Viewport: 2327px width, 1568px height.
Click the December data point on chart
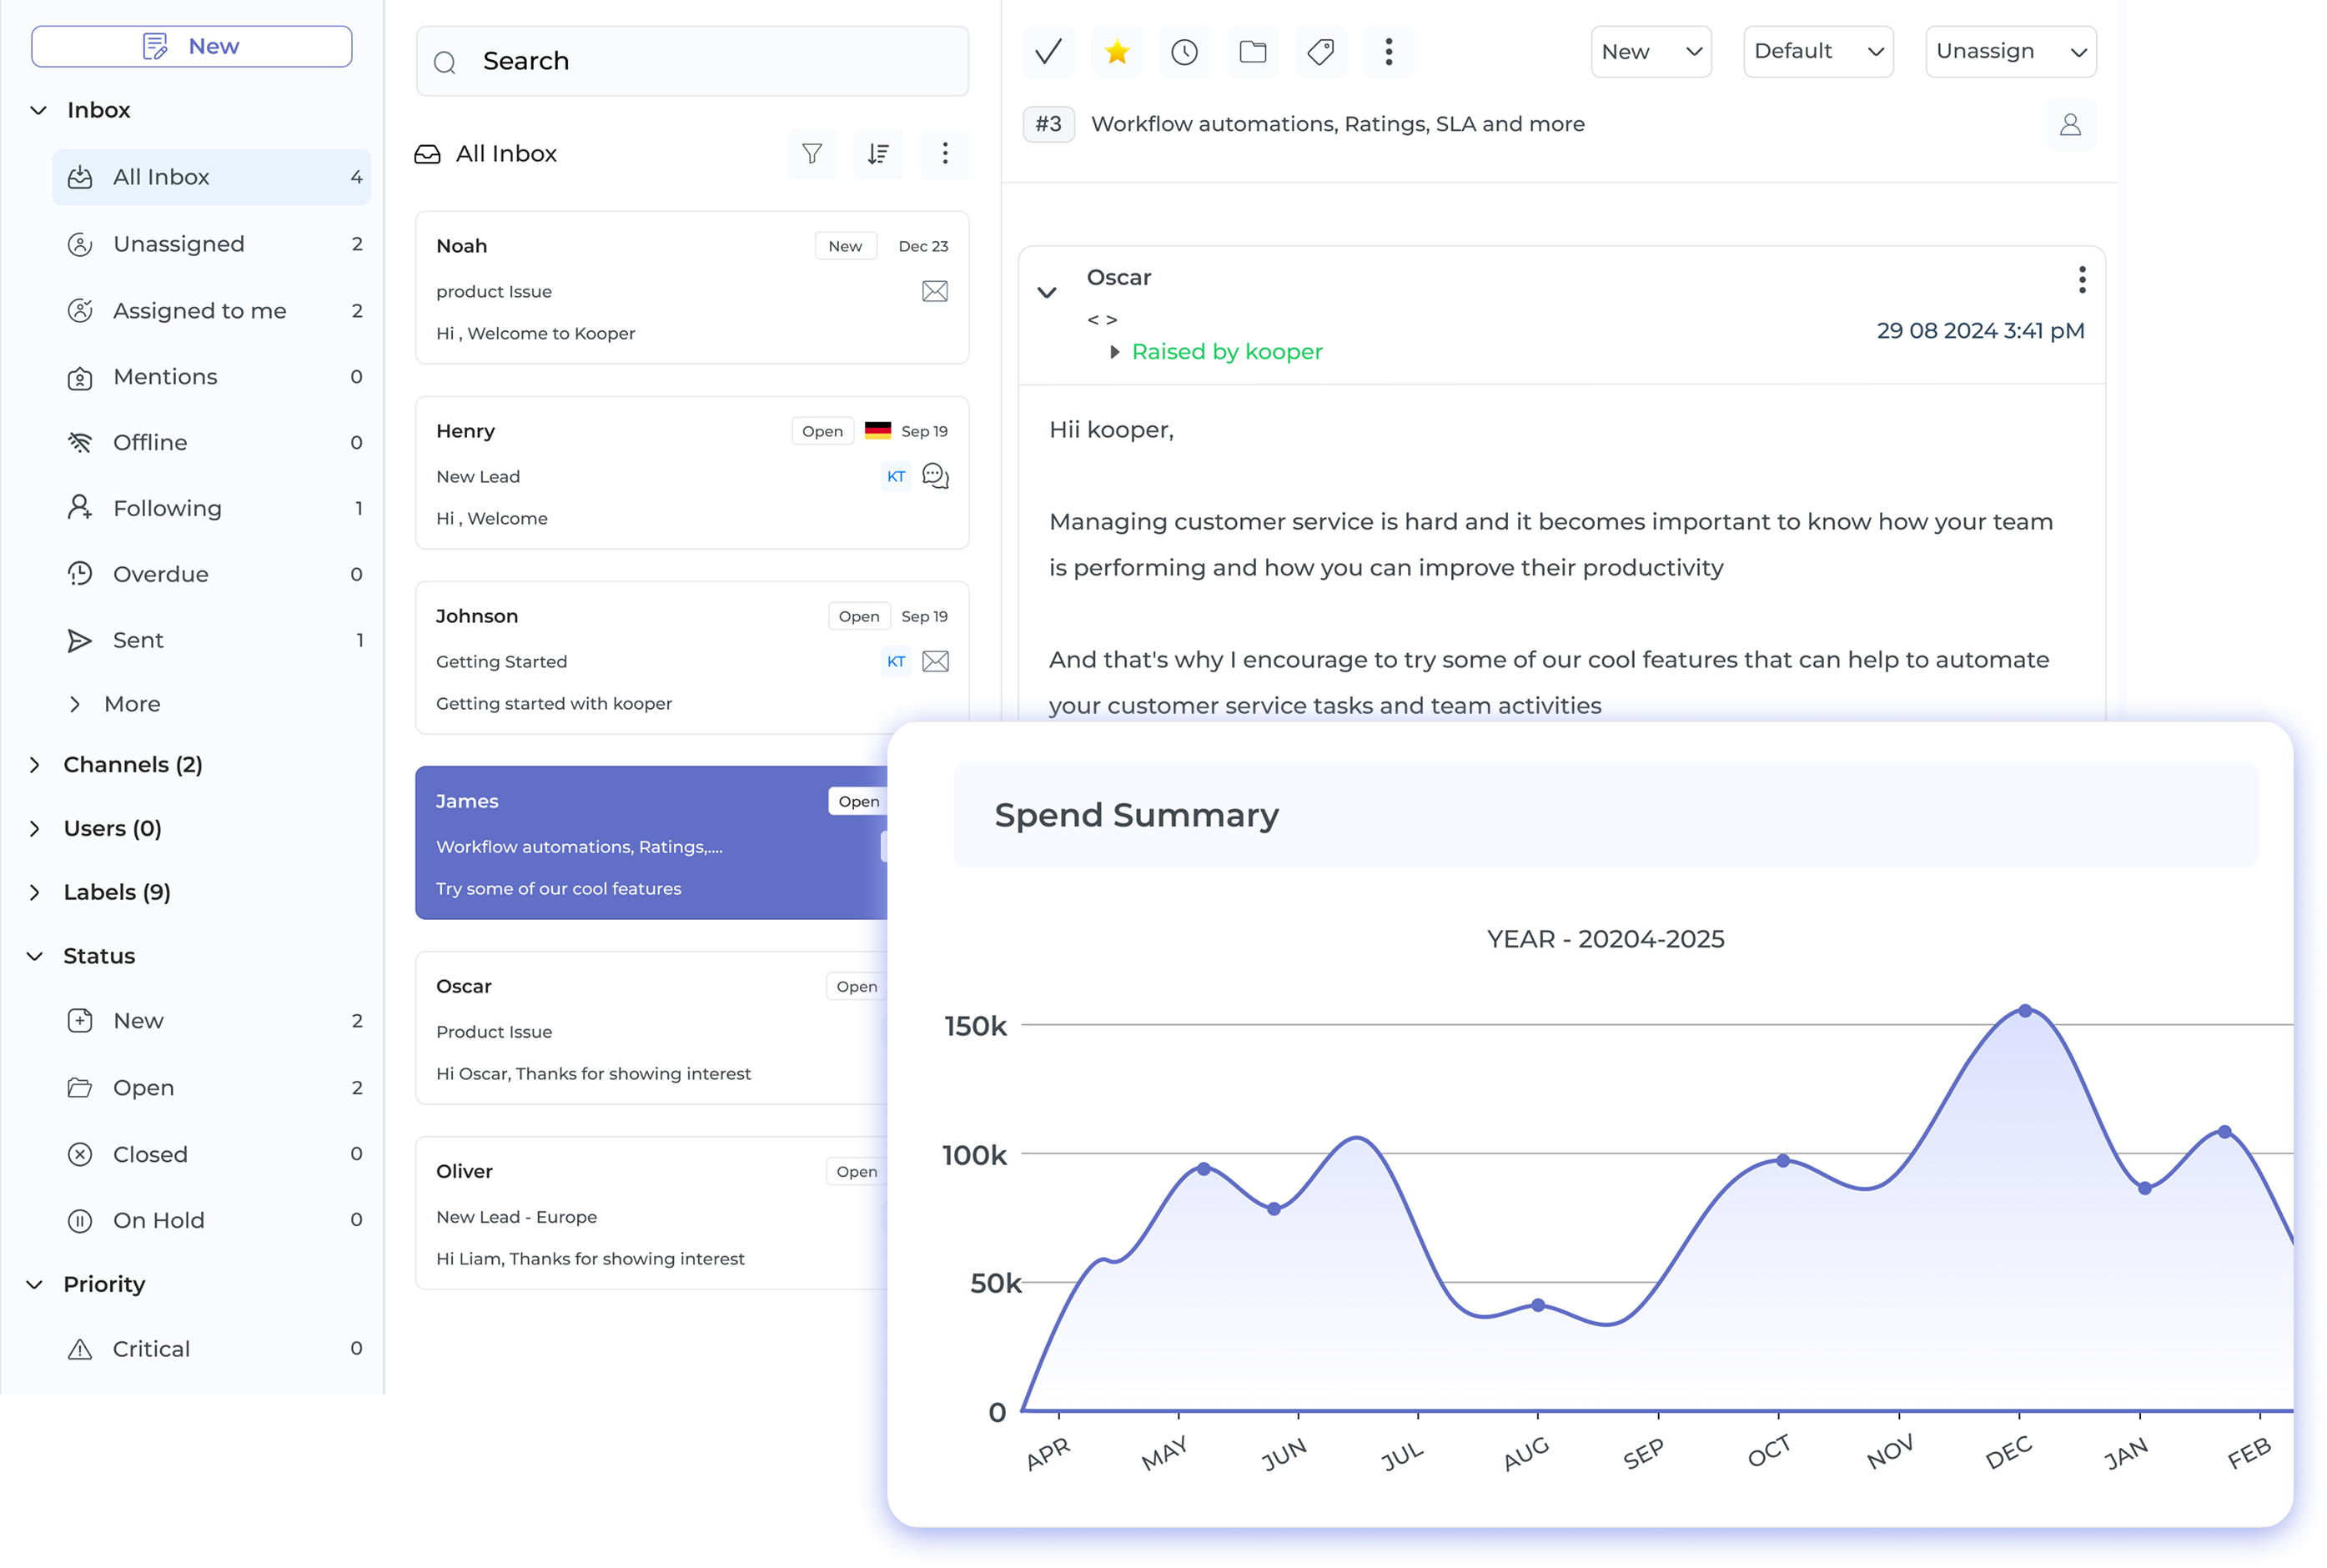point(2025,1011)
